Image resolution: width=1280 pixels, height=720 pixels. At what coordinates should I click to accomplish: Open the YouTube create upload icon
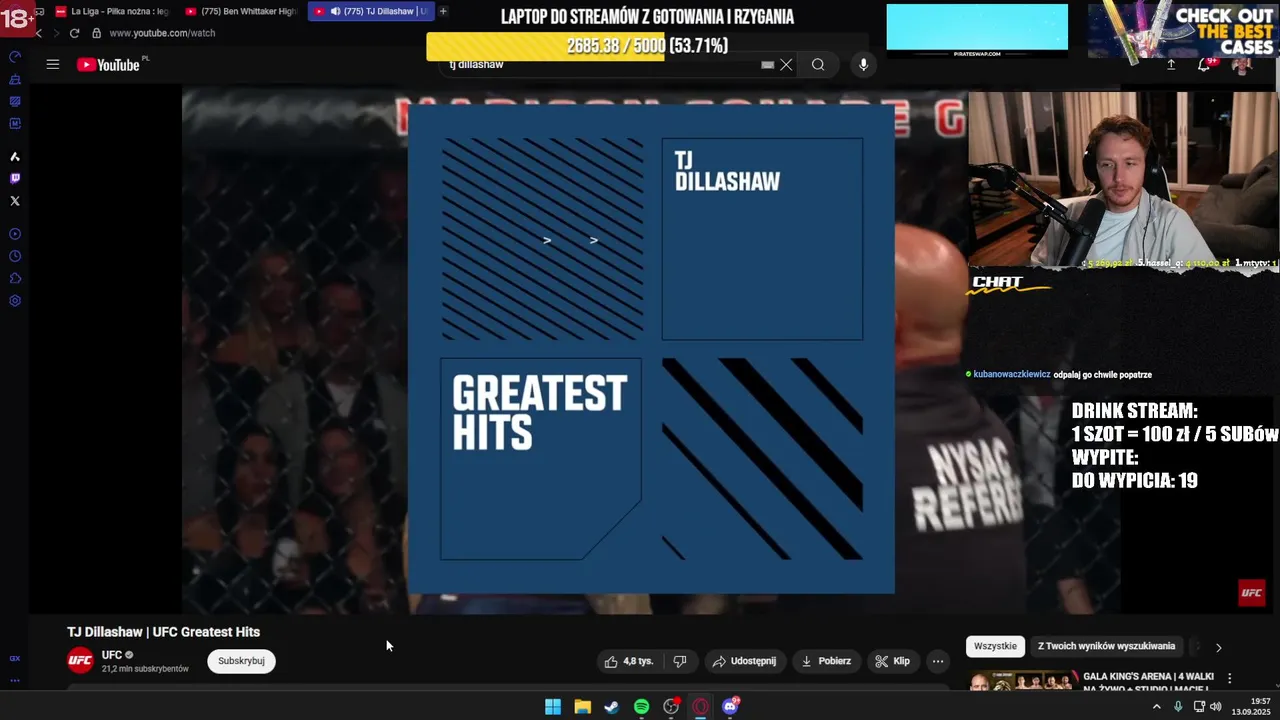click(x=1171, y=65)
